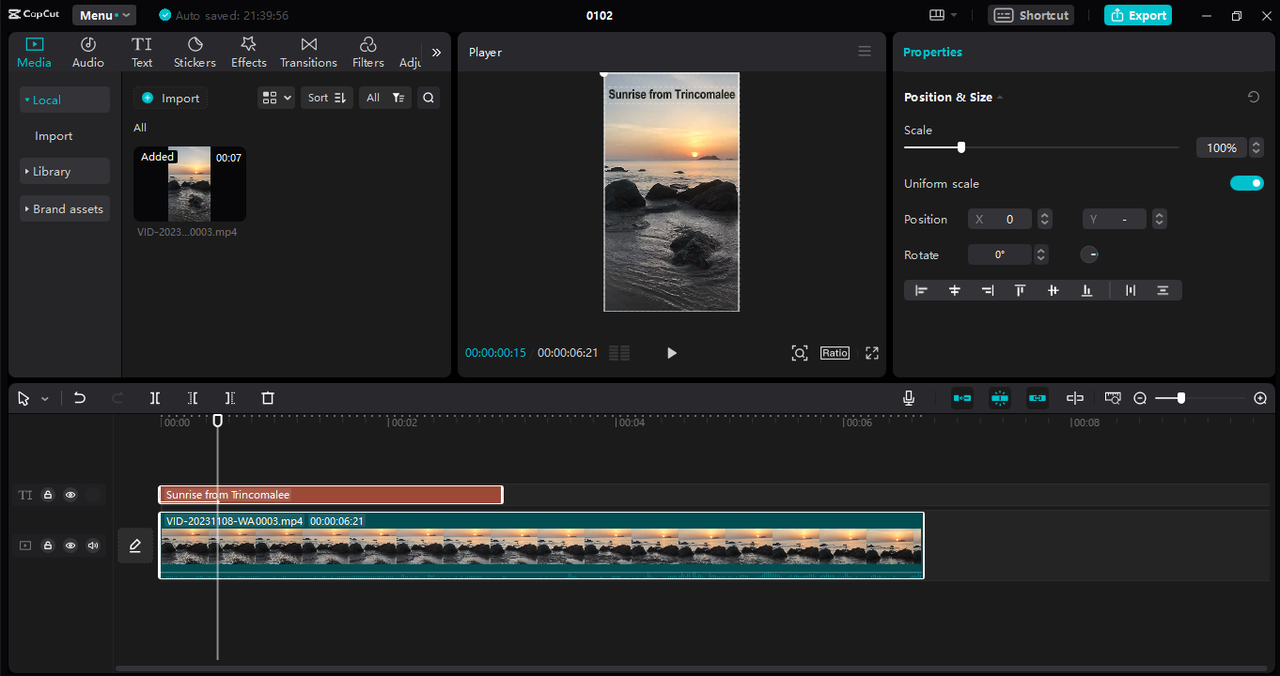Click the Import button
1280x676 pixels.
point(171,98)
